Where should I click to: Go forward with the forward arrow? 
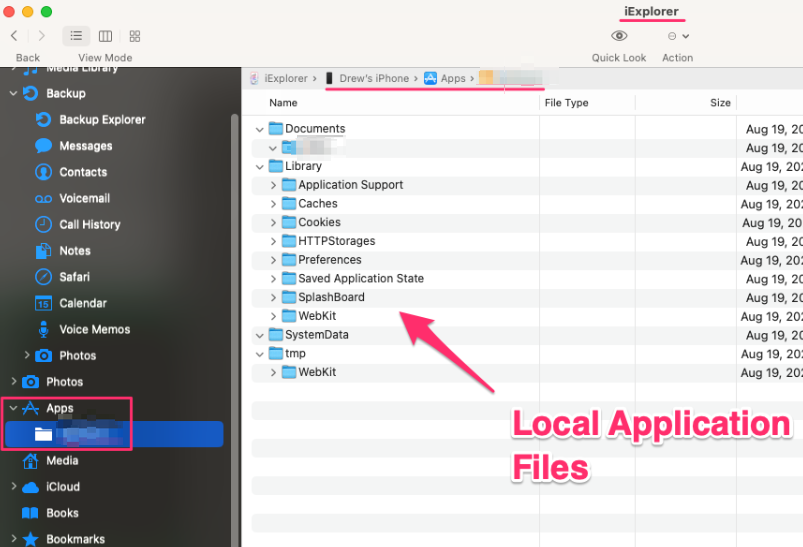pos(42,36)
